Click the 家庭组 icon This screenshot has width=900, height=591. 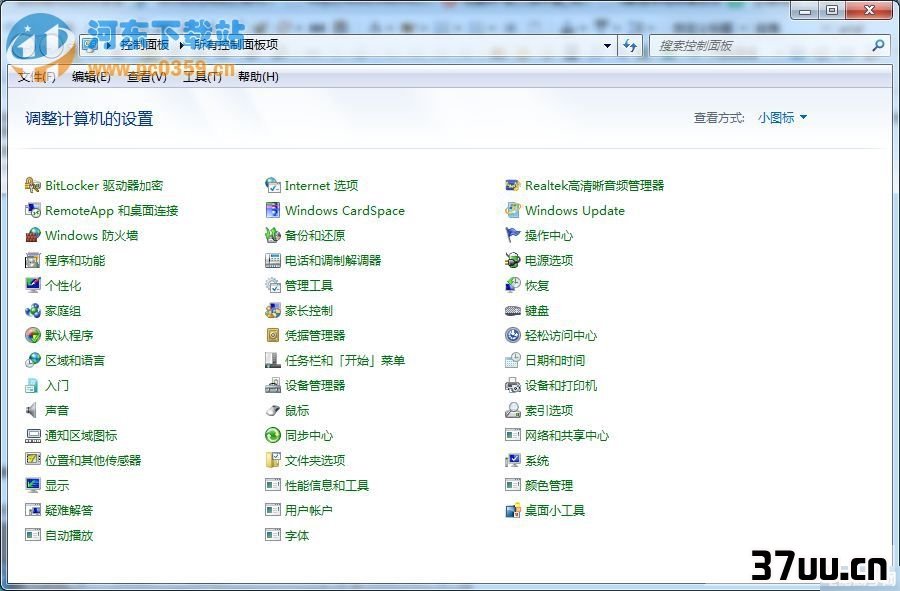(x=33, y=310)
